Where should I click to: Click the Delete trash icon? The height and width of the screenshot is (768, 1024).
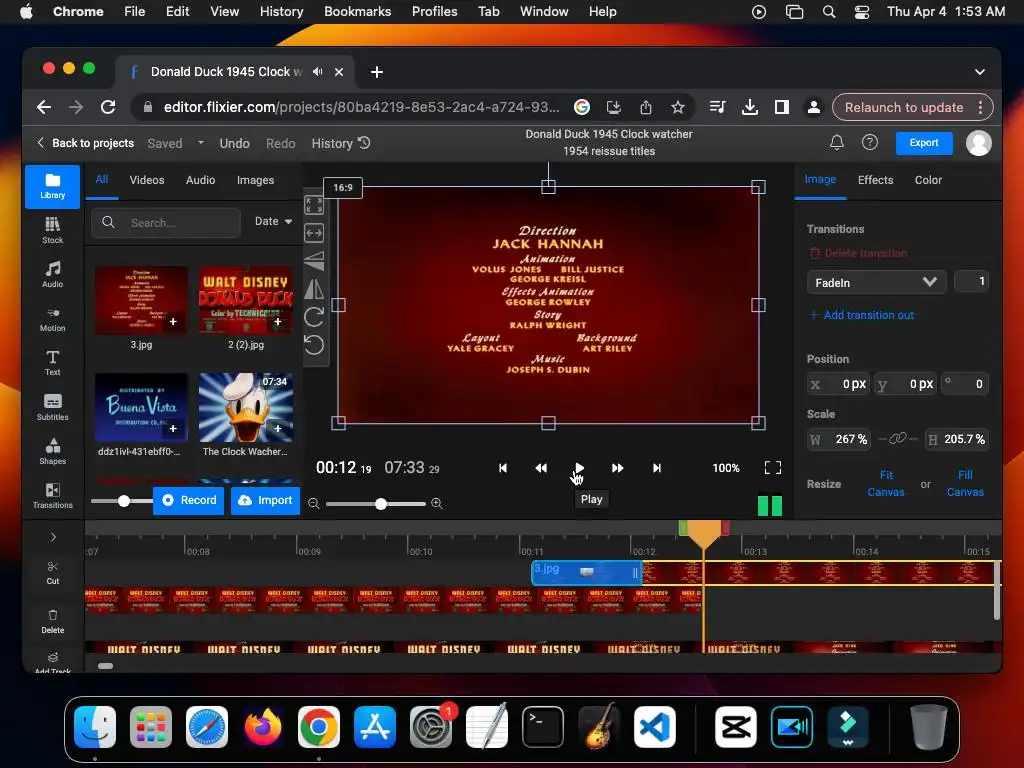(x=52, y=622)
